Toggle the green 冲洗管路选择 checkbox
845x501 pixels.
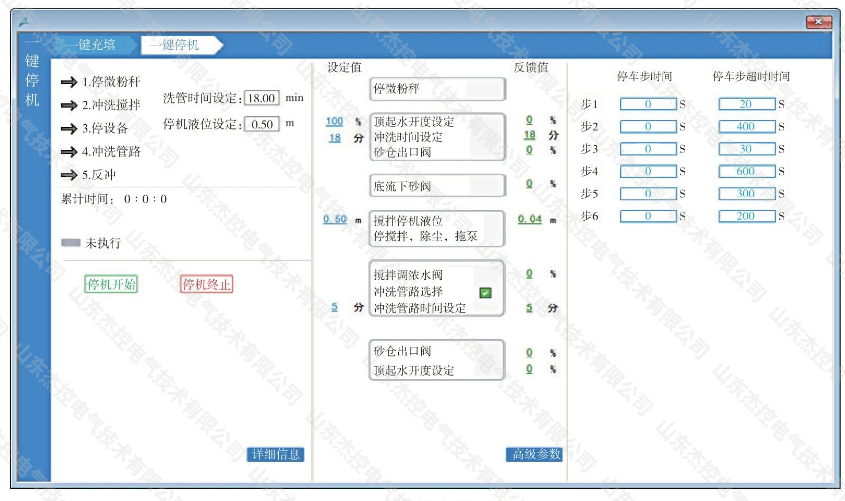coord(485,293)
